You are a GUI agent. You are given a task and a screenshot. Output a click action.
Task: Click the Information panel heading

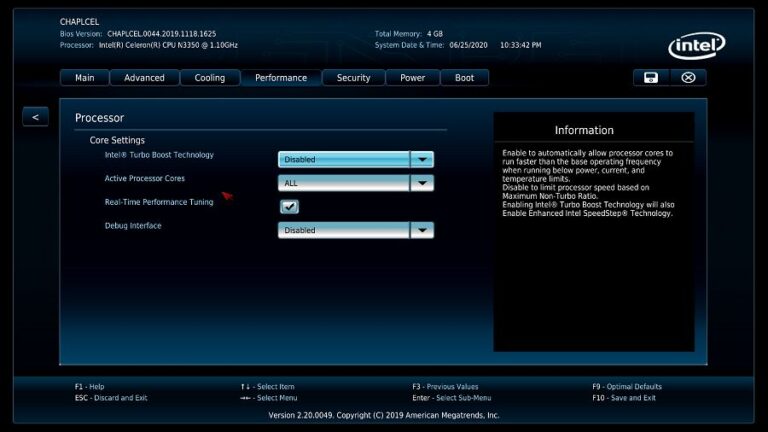coord(584,130)
